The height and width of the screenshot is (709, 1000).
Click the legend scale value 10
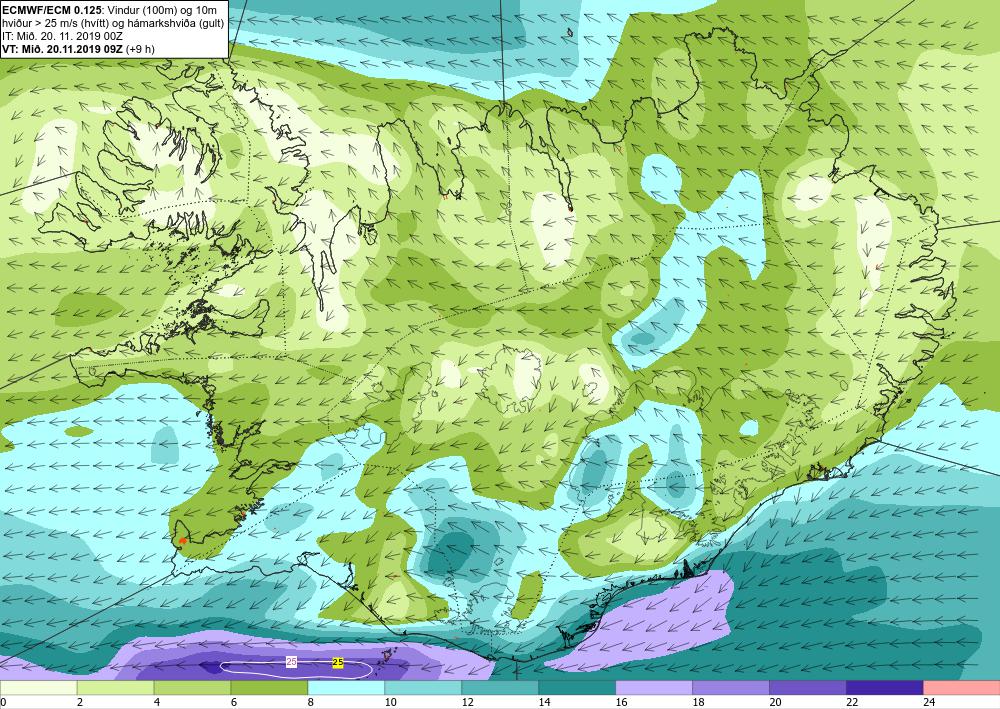pos(390,702)
